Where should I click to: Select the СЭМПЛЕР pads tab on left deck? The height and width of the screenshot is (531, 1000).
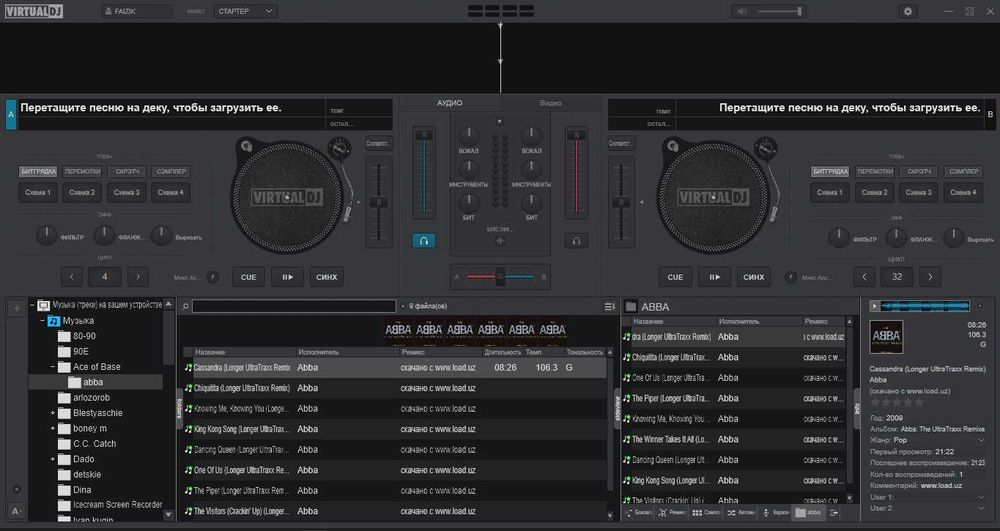(171, 172)
